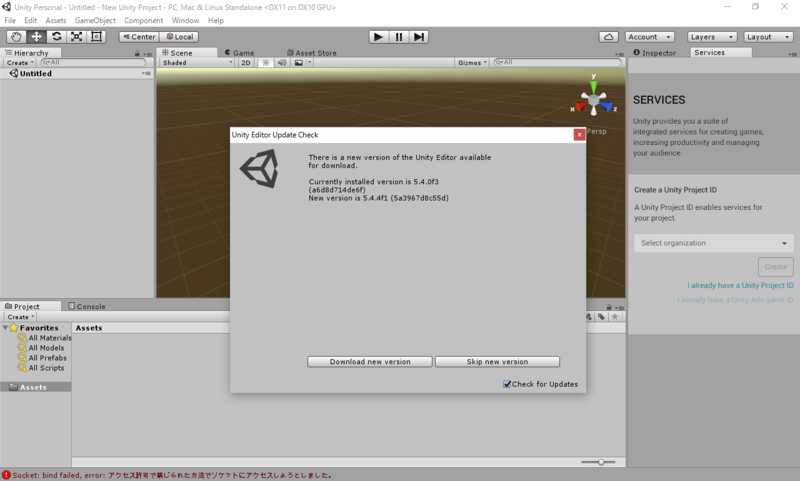
Task: Open the Assets menu
Action: [x=56, y=20]
